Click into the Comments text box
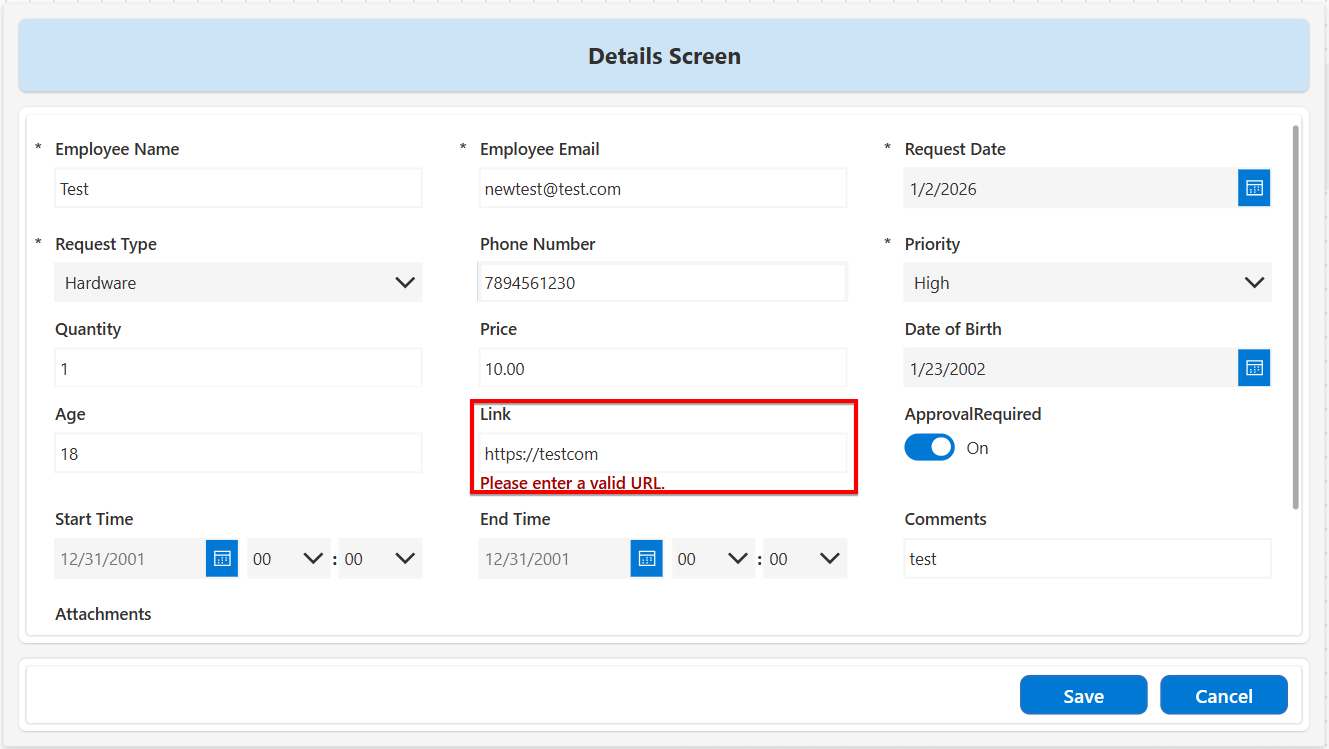The width and height of the screenshot is (1329, 749). pyautogui.click(x=1087, y=559)
